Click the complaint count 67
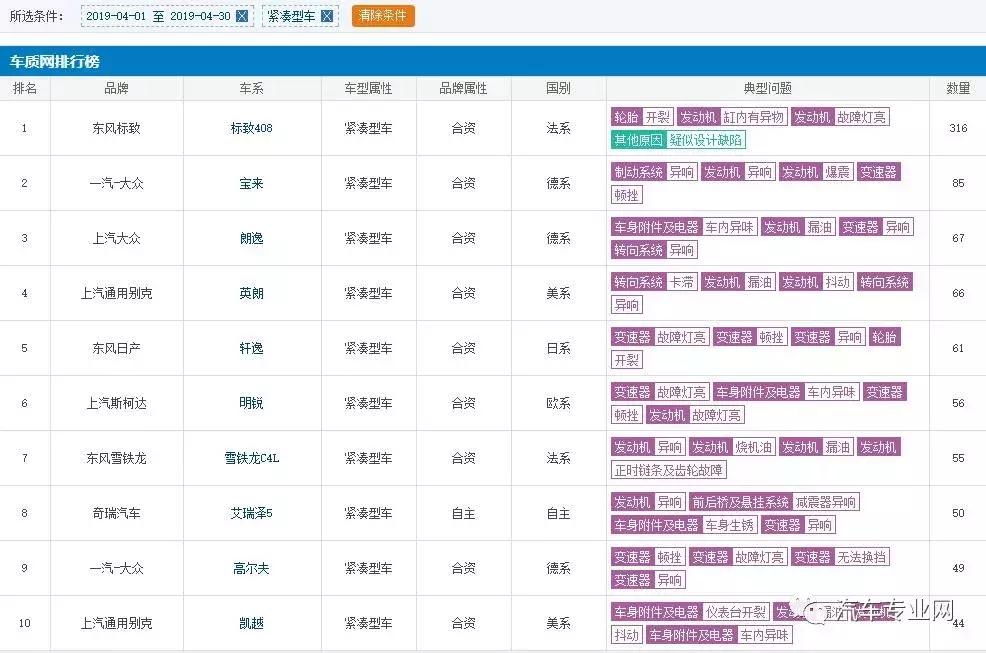 tap(958, 238)
